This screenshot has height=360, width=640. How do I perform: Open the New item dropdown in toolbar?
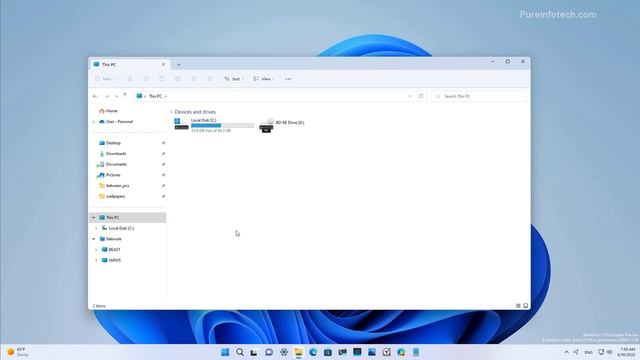[105, 79]
